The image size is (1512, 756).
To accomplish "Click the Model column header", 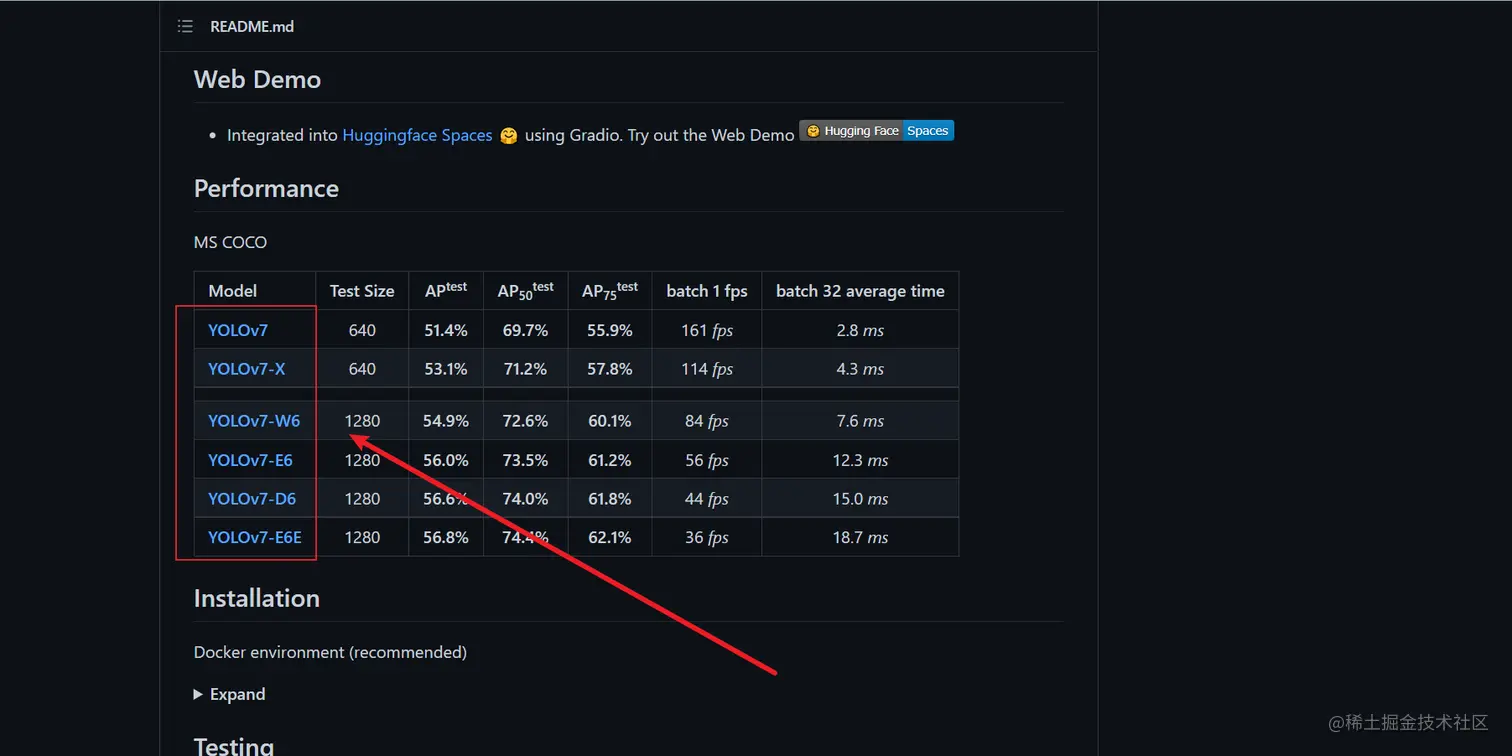I will coord(232,291).
